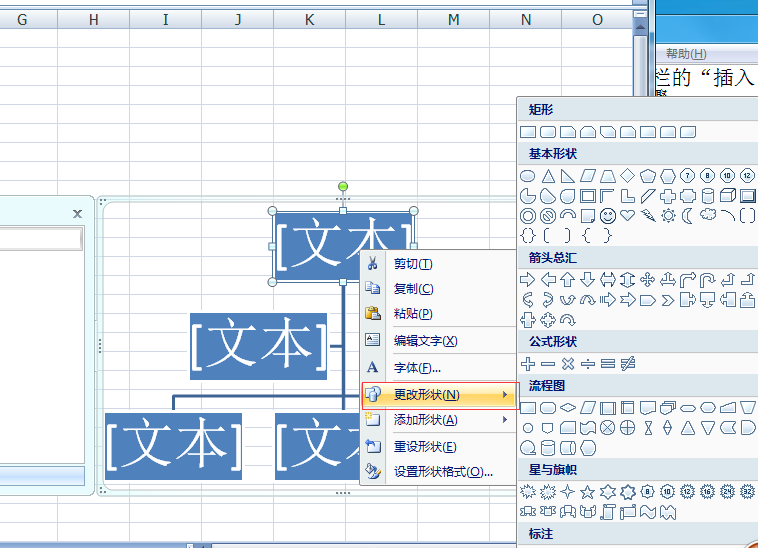Select column header K
This screenshot has height=548, width=758.
point(309,20)
